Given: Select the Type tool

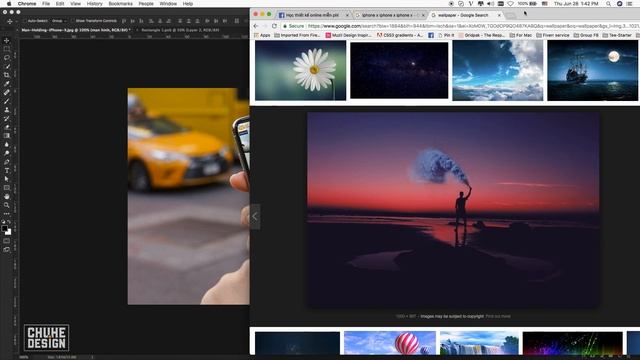Looking at the screenshot, I should [x=7, y=170].
